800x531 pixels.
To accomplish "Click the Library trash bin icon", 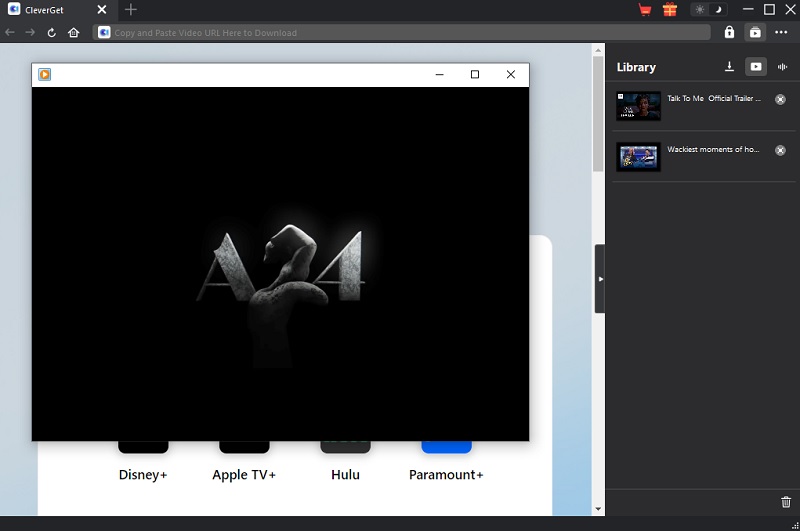I will (x=786, y=502).
